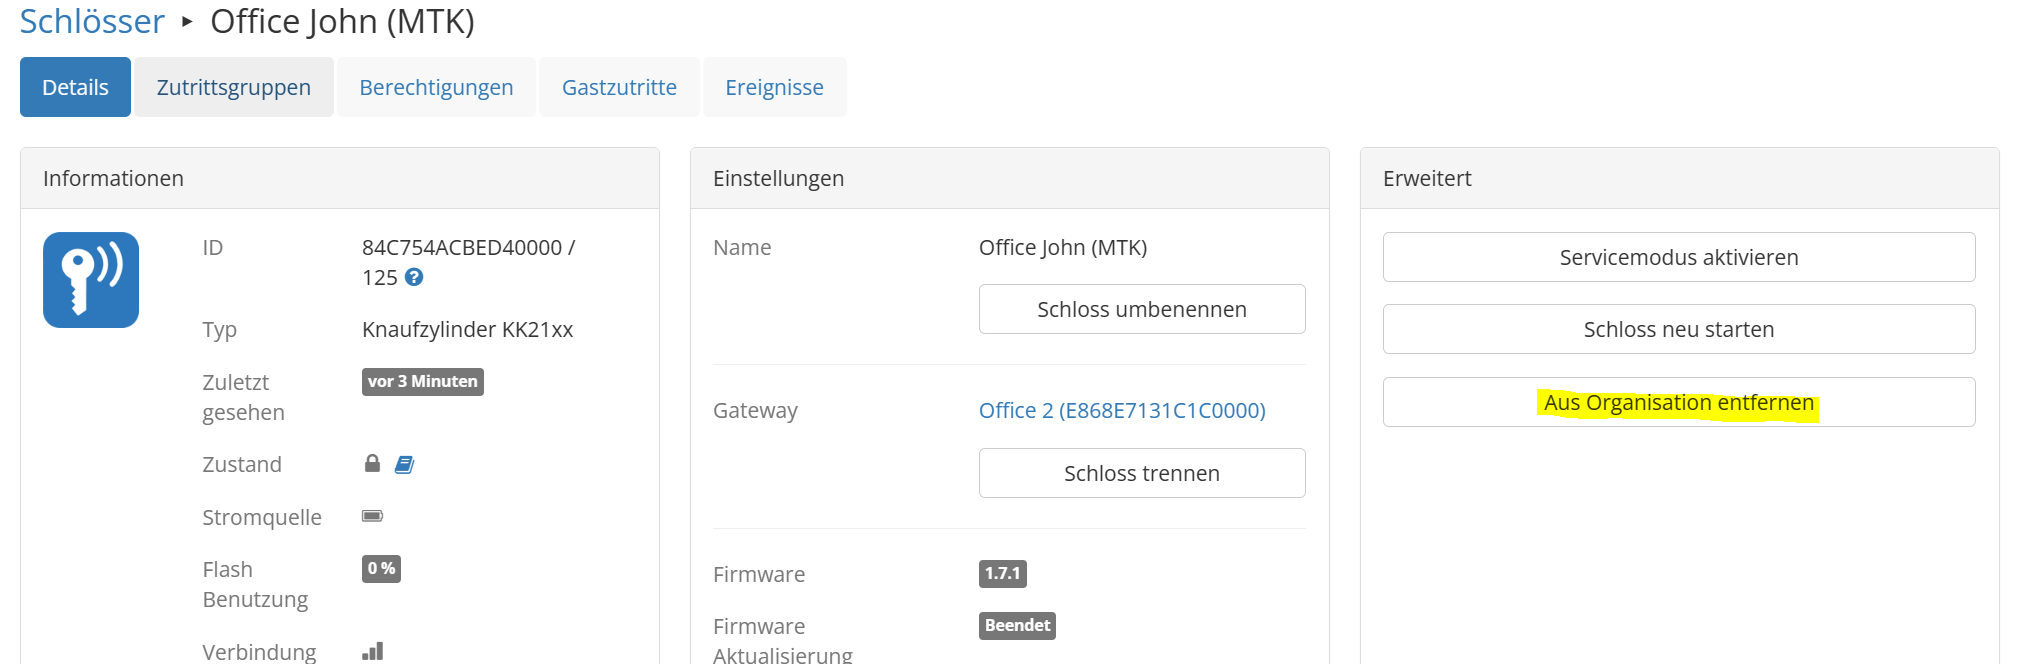Select the Gastzutritte tab
This screenshot has width=2026, height=664.
pos(619,87)
